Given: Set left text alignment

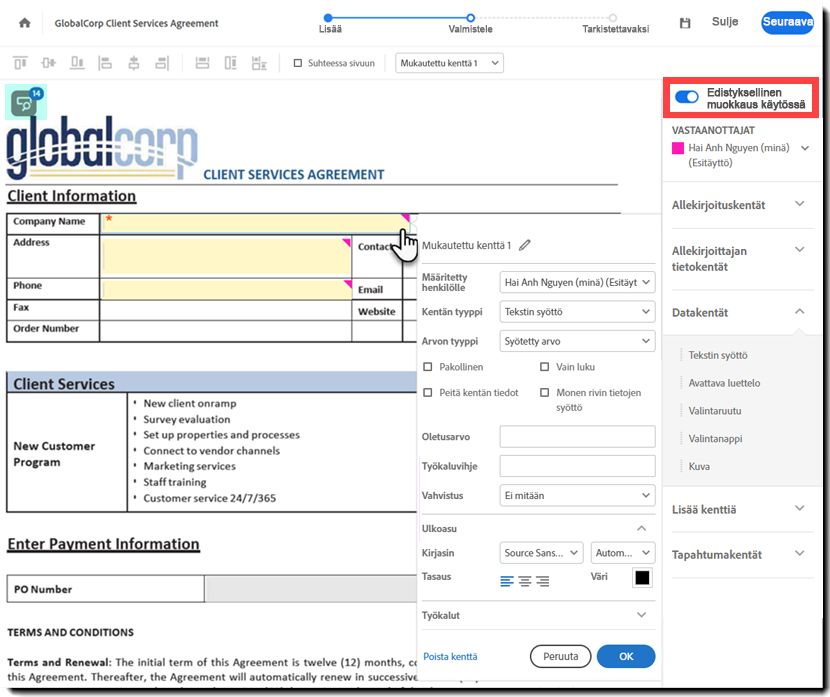Looking at the screenshot, I should [x=507, y=581].
